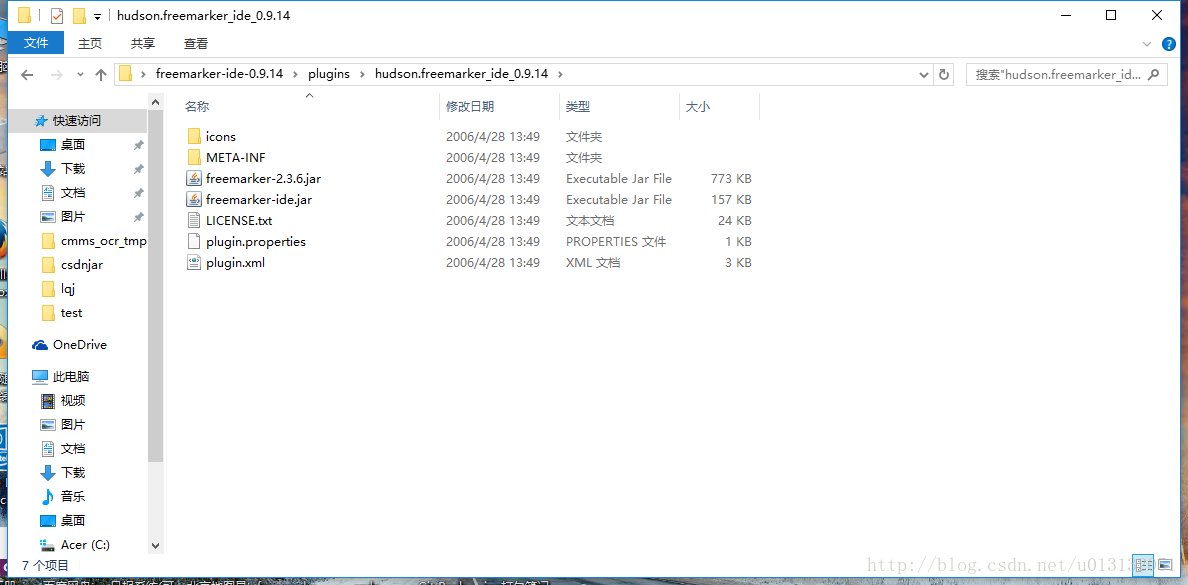Screen dimensions: 1188x585
Task: Expand breadcrumb arrow after hudson.freemarker_ide_0.9.14
Action: pos(559,74)
